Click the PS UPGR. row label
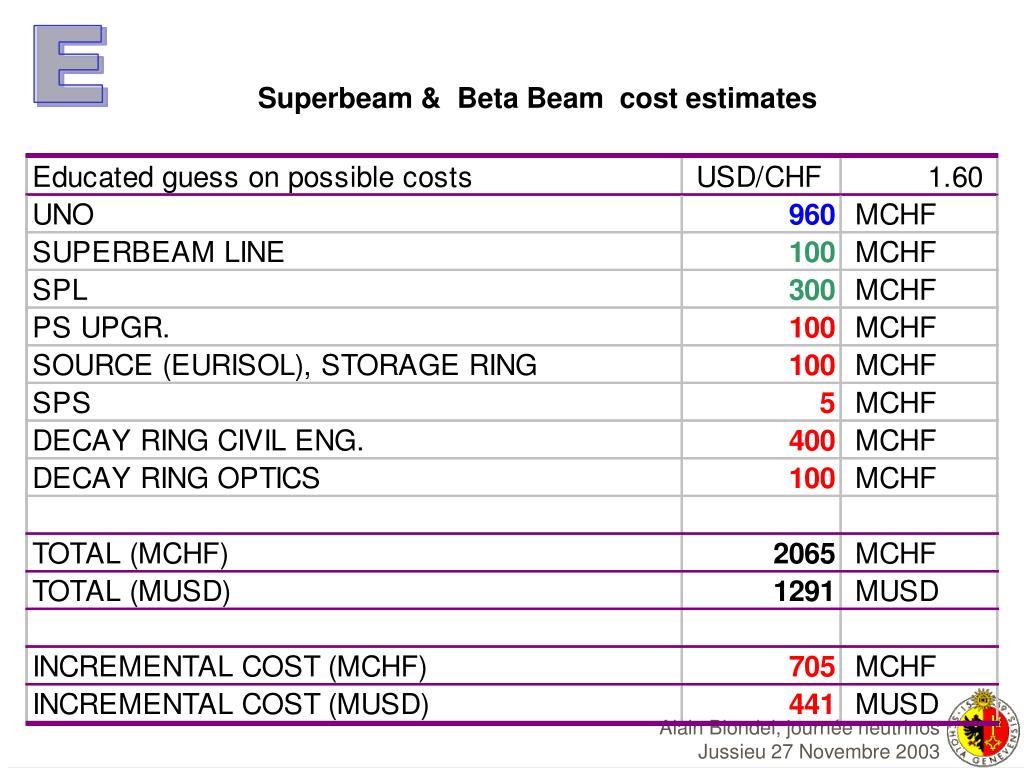The image size is (1024, 768). tap(101, 327)
